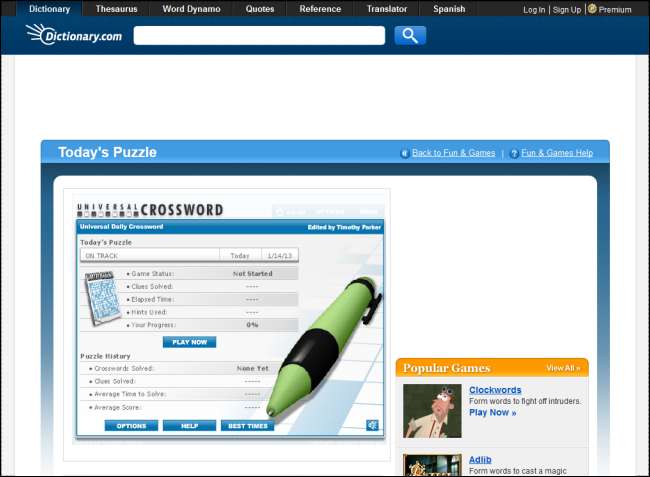Click the sound icon in crossword corner

(x=372, y=425)
